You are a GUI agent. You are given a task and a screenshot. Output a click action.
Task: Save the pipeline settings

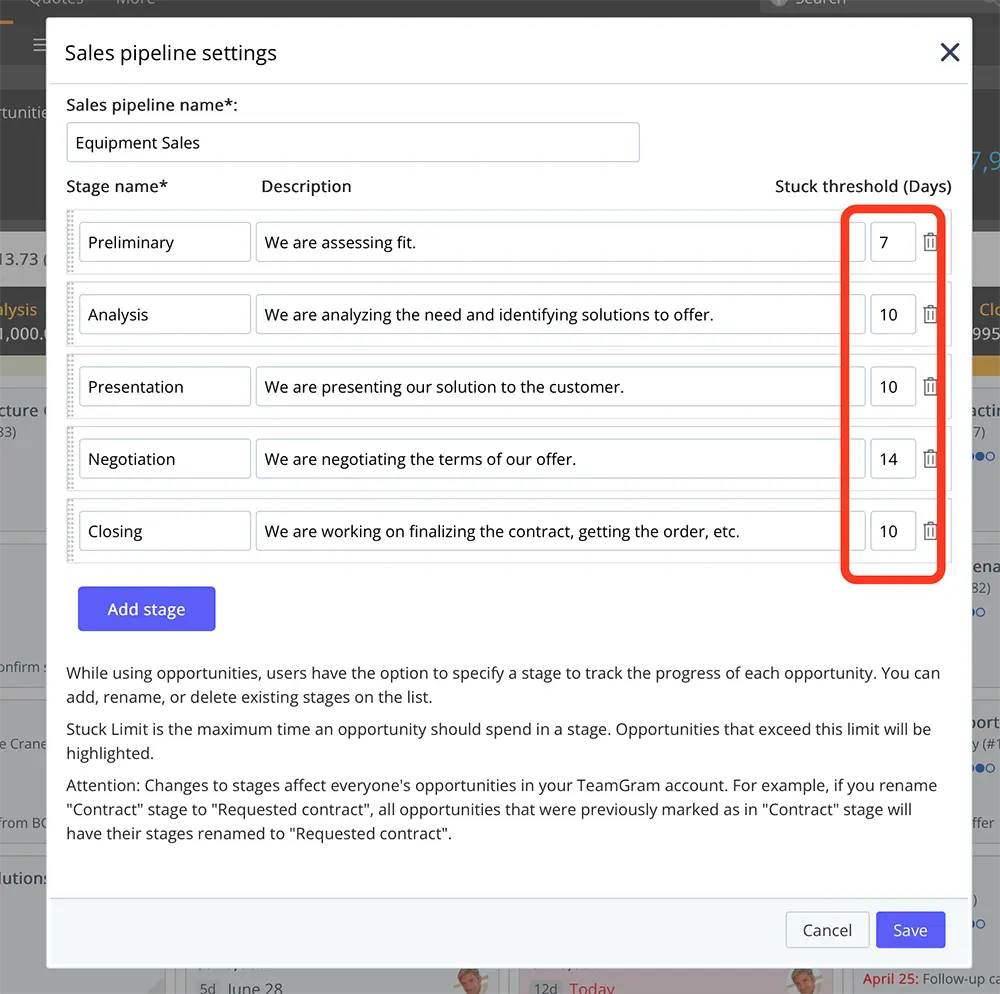pos(909,930)
